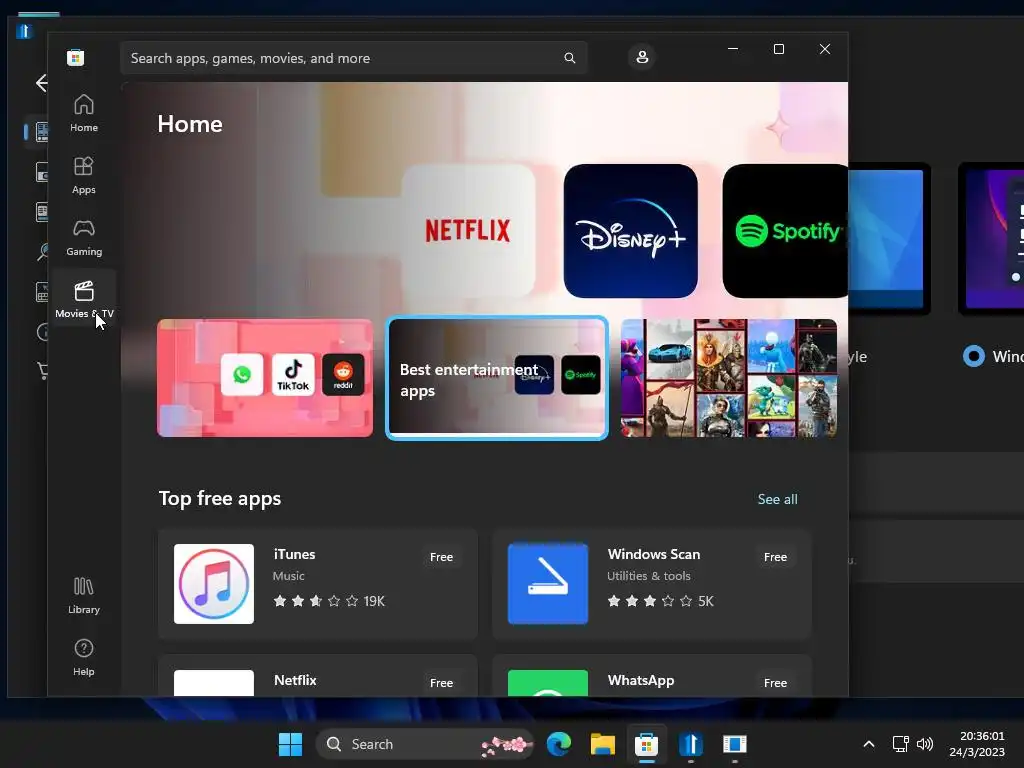Image resolution: width=1024 pixels, height=768 pixels.
Task: Open the WhatsApp app listing title
Action: [641, 680]
